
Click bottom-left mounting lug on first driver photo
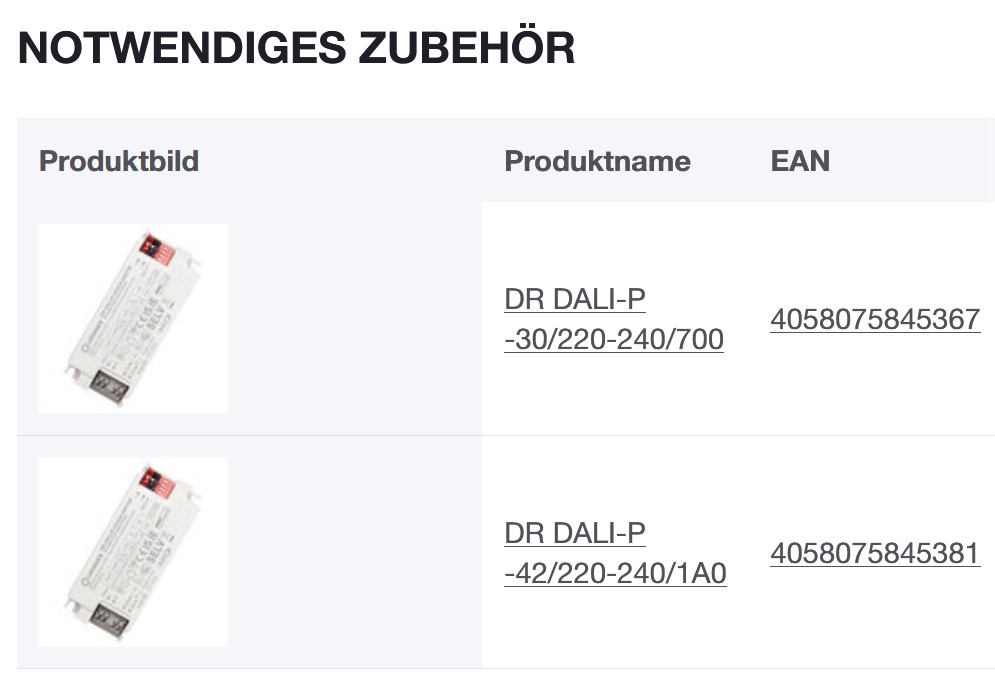(x=72, y=369)
